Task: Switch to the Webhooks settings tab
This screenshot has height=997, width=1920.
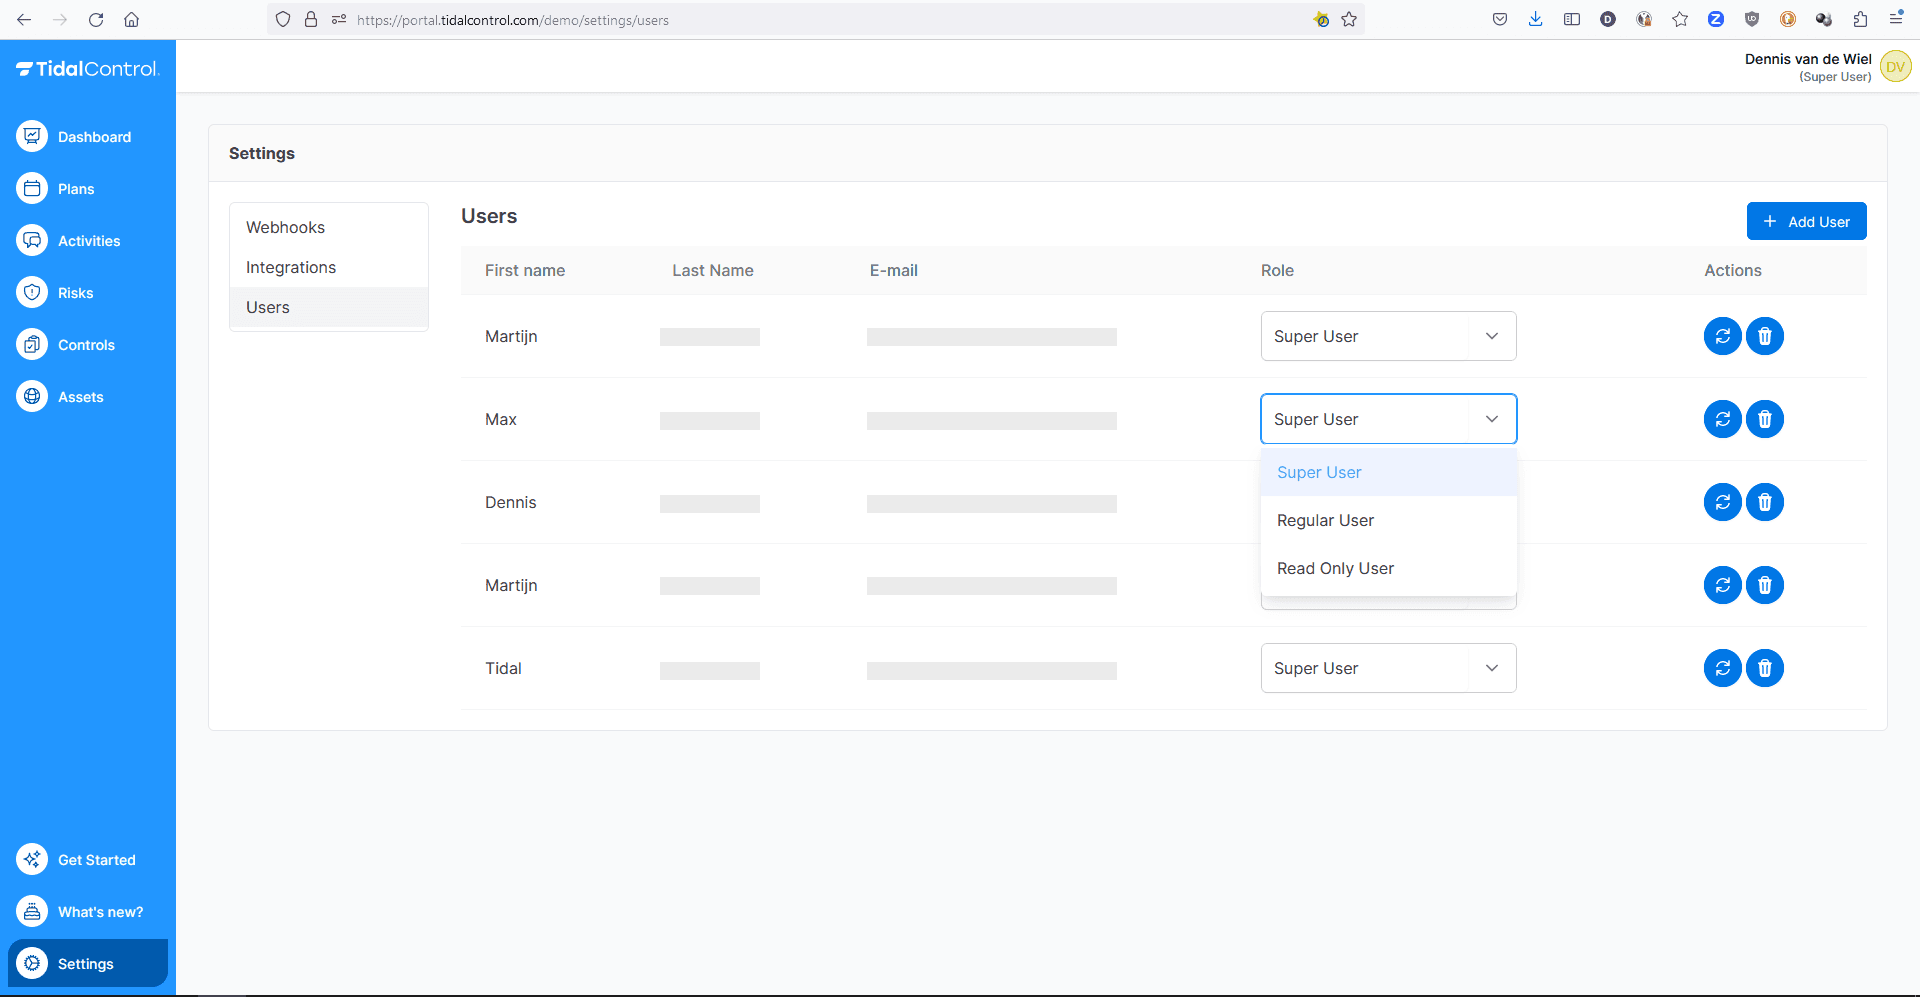Action: [285, 227]
